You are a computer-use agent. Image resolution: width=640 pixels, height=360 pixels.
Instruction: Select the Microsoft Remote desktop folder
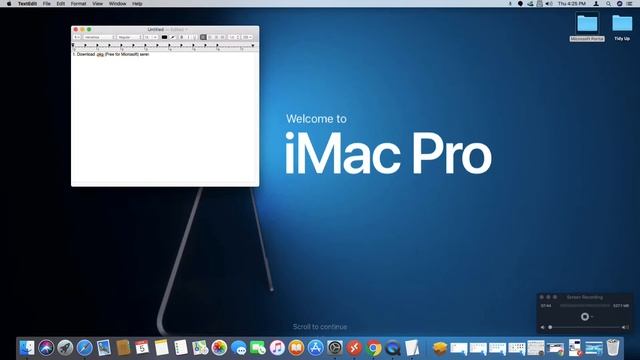tap(587, 27)
